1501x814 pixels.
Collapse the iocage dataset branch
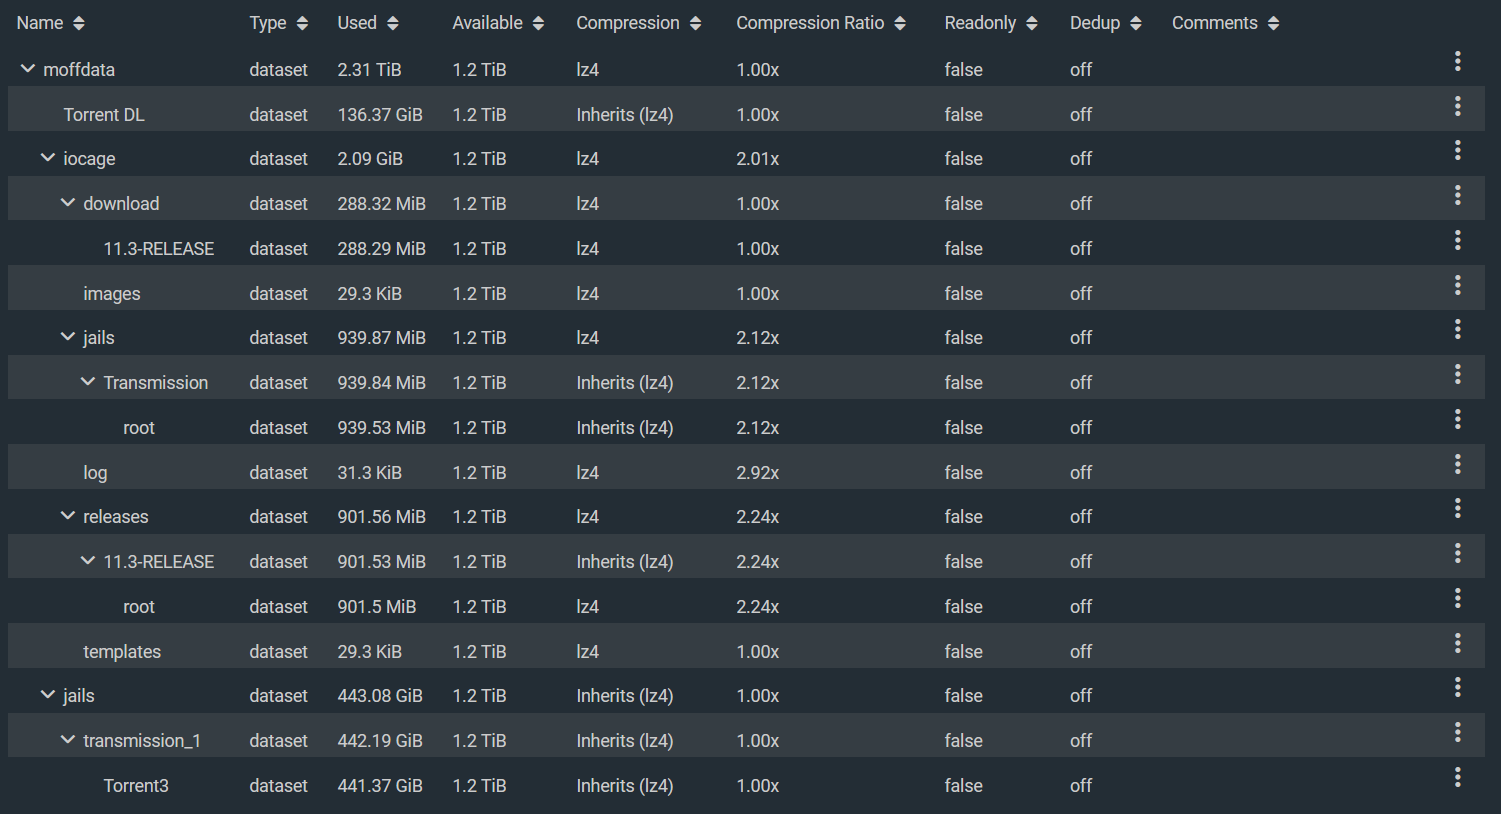click(47, 158)
